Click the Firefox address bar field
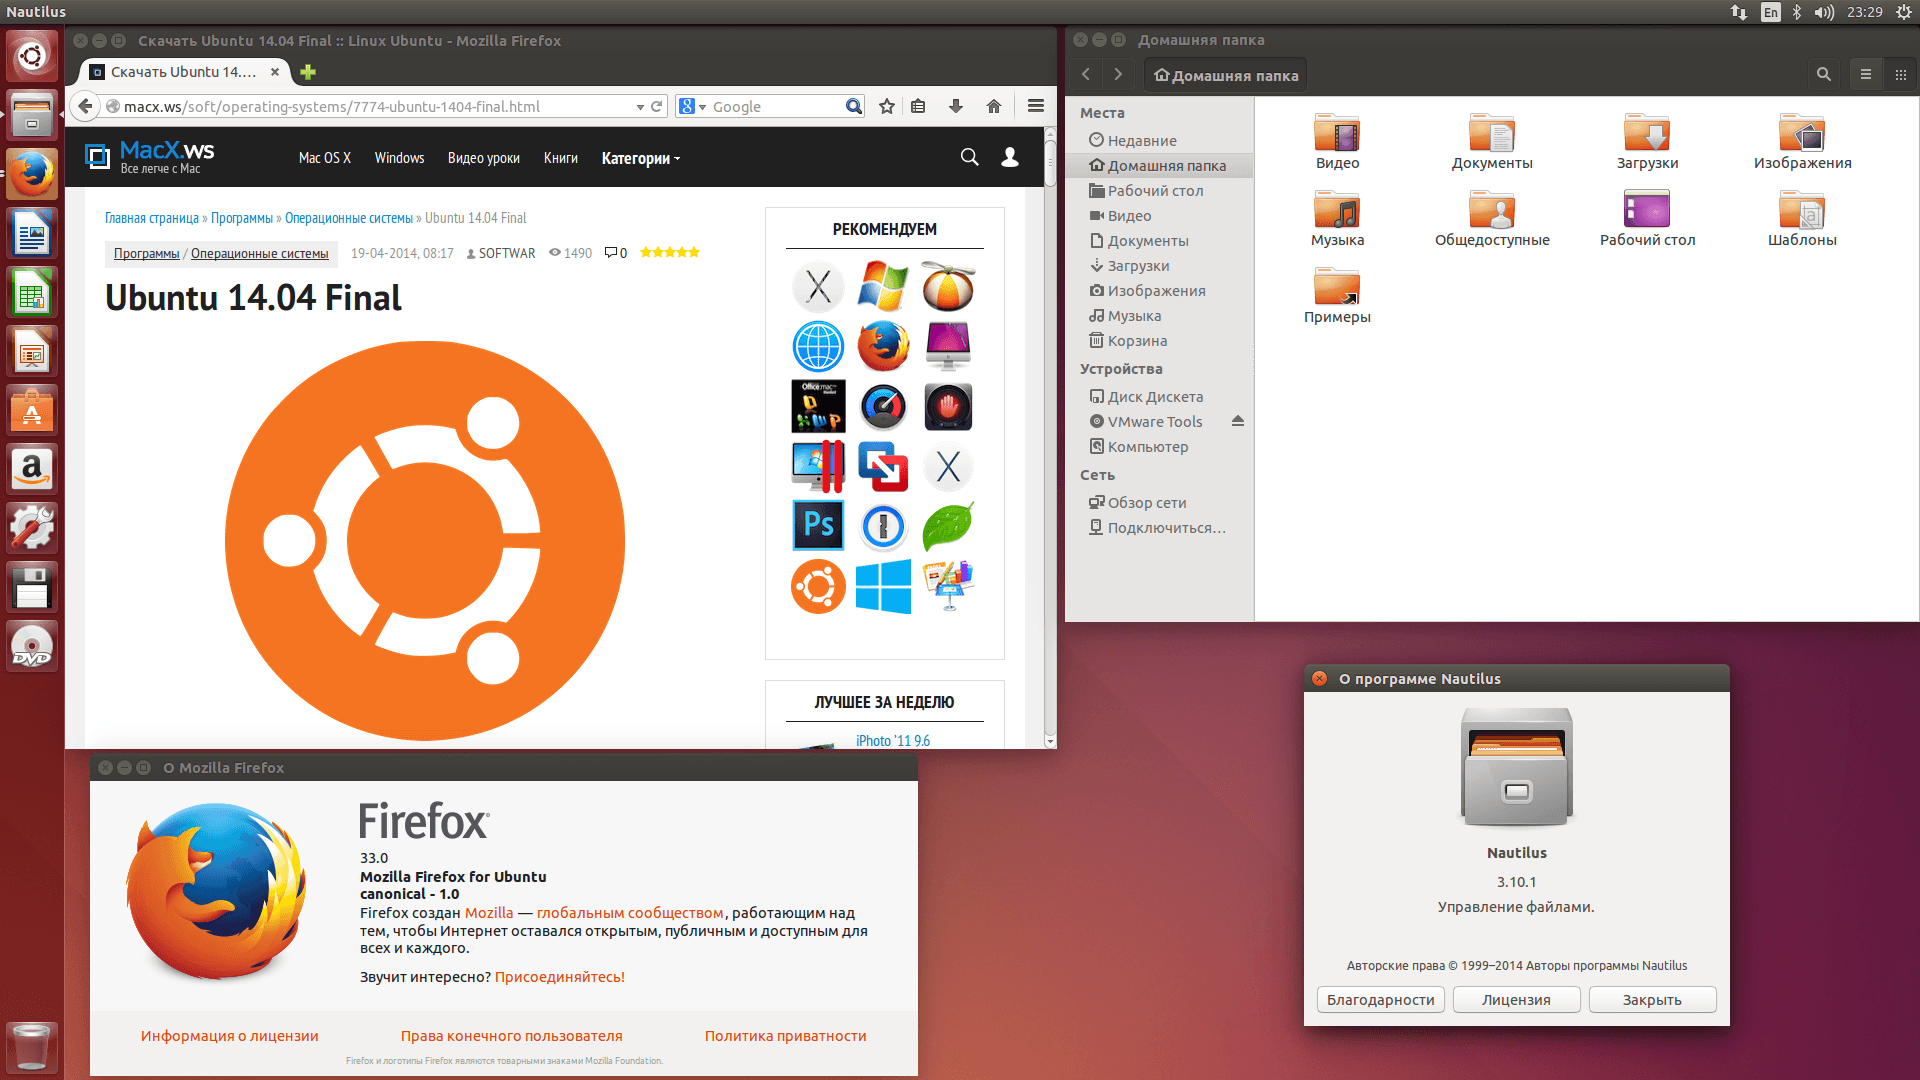 [370, 107]
